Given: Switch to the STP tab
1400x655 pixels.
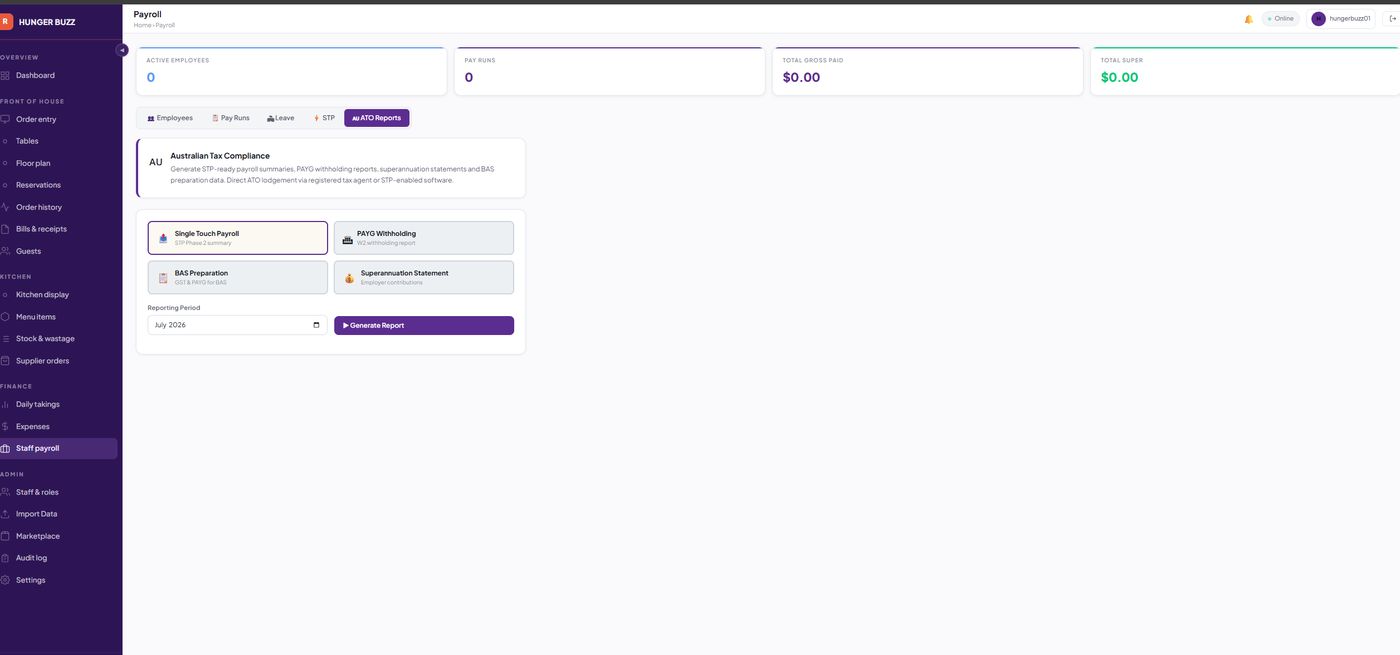Looking at the screenshot, I should (x=324, y=118).
